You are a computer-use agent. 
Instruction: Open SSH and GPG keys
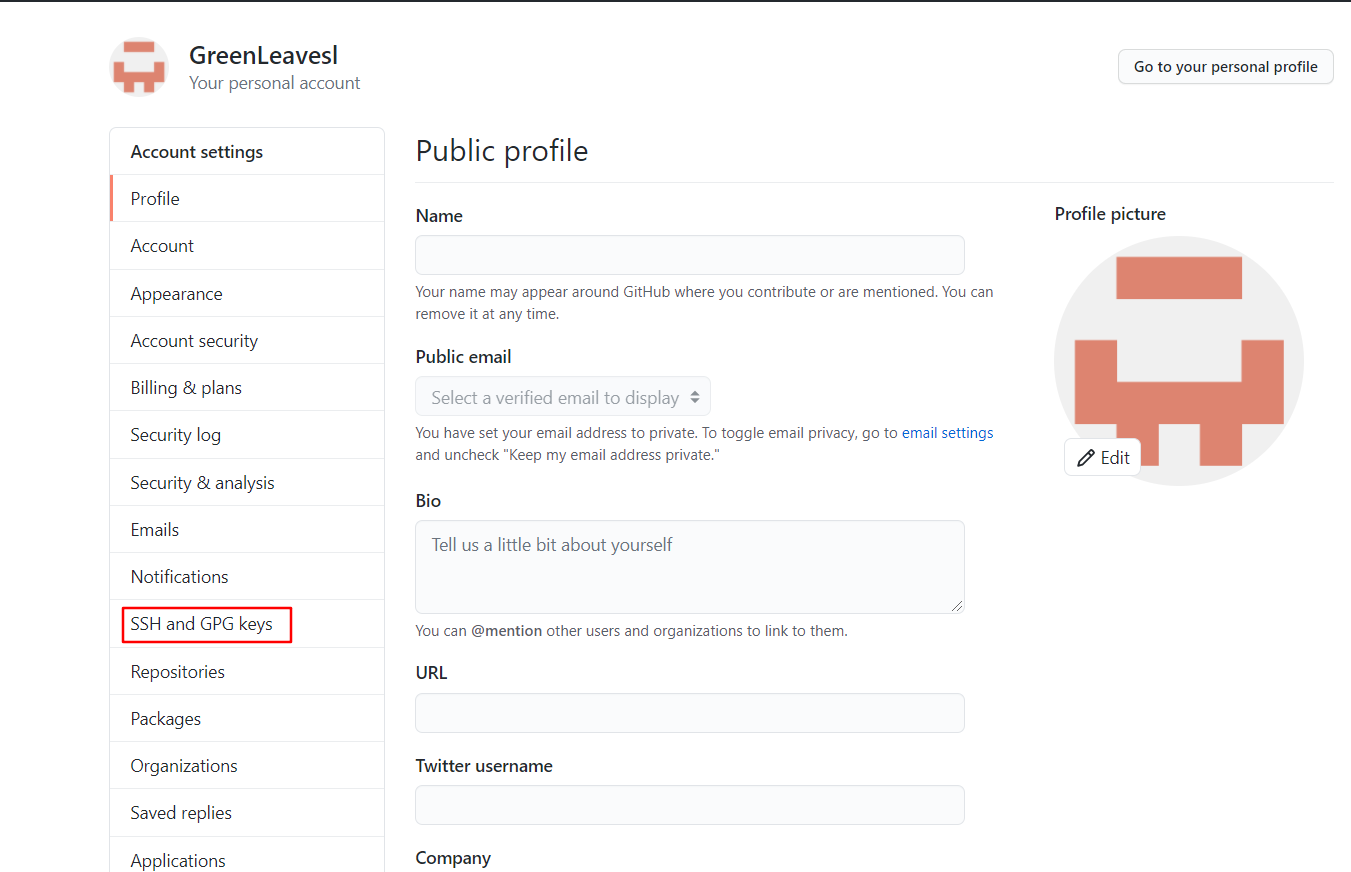coord(247,624)
